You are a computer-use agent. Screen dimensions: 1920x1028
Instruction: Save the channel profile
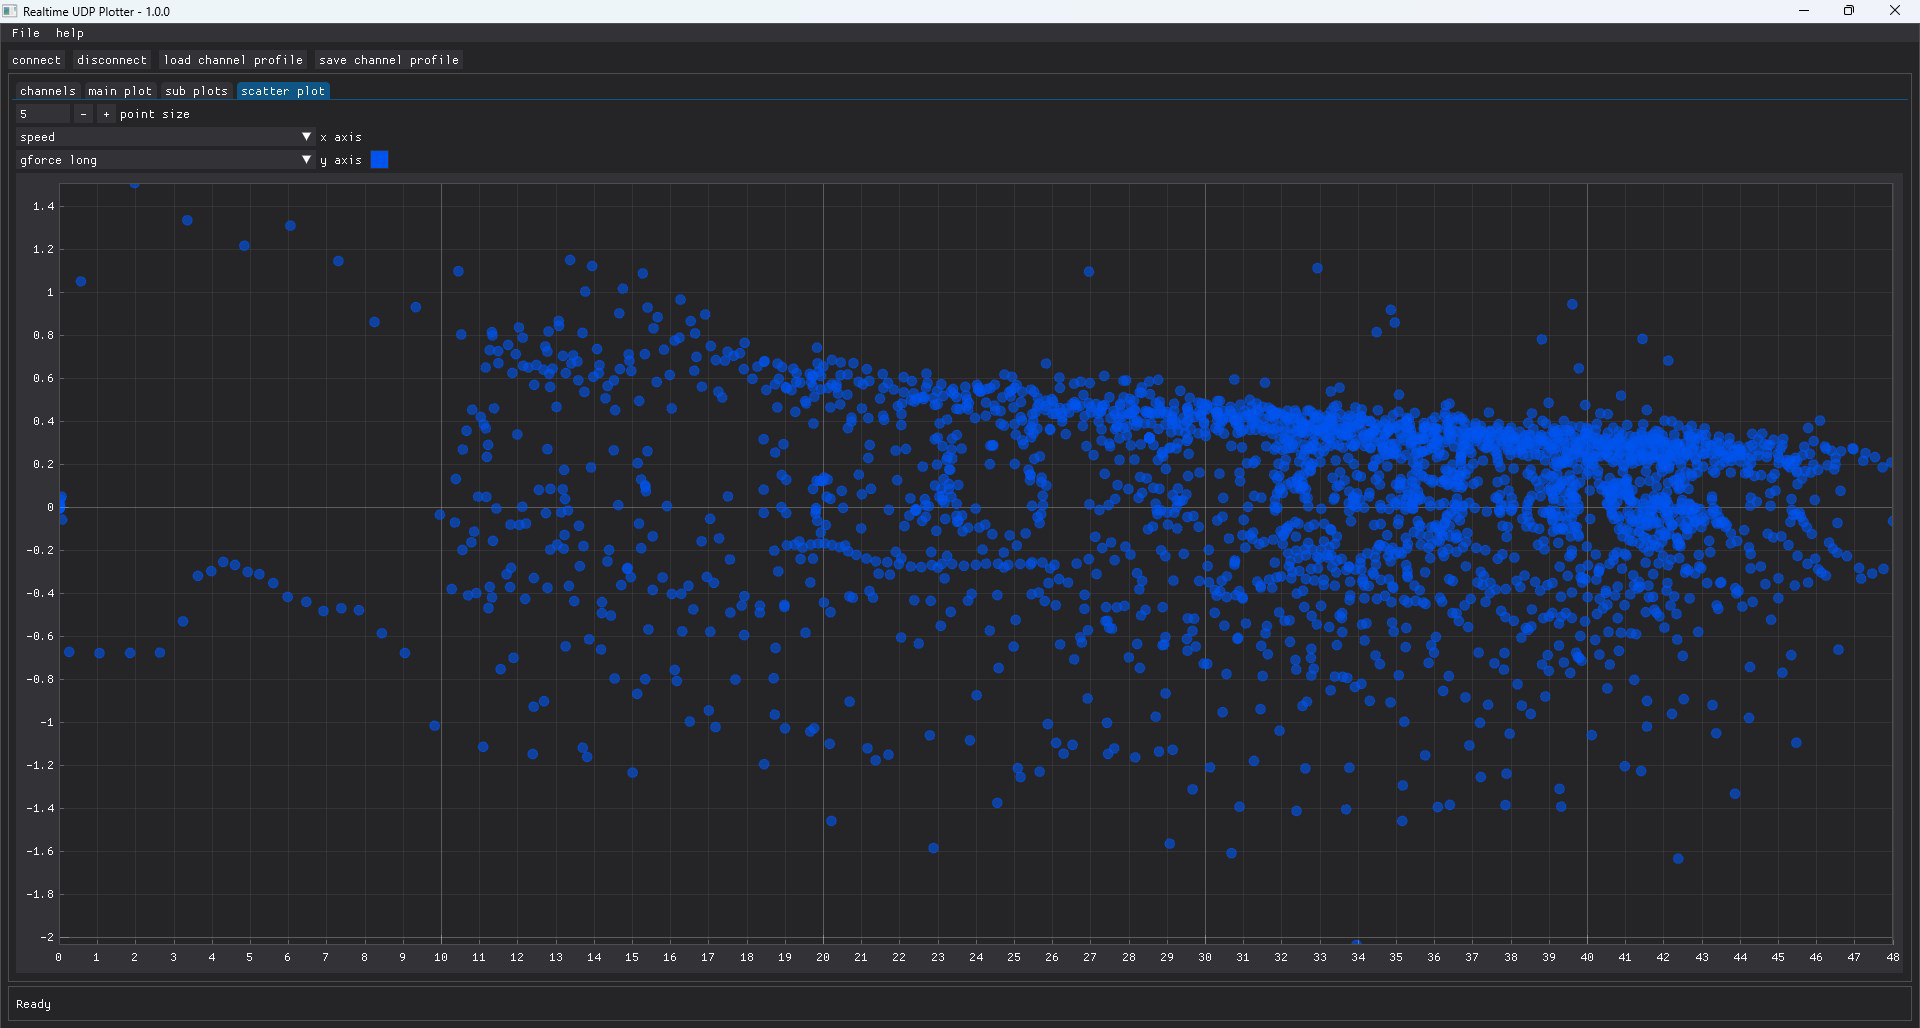pyautogui.click(x=389, y=60)
